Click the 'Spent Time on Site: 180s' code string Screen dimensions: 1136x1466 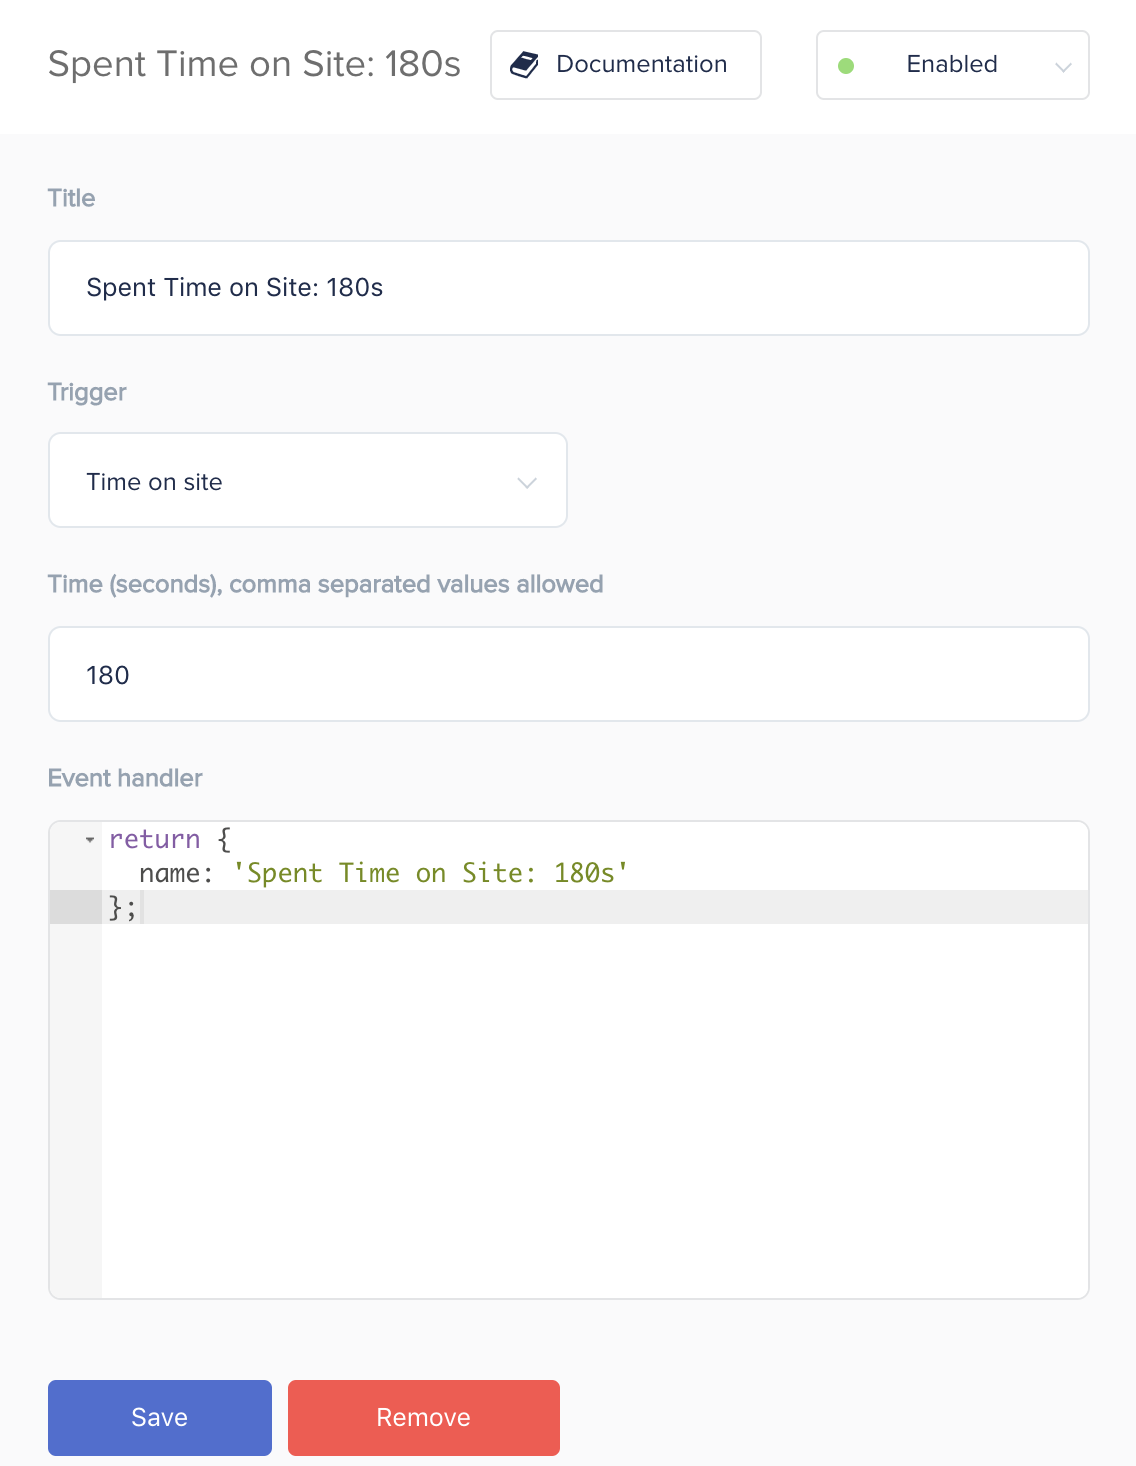[x=431, y=873]
